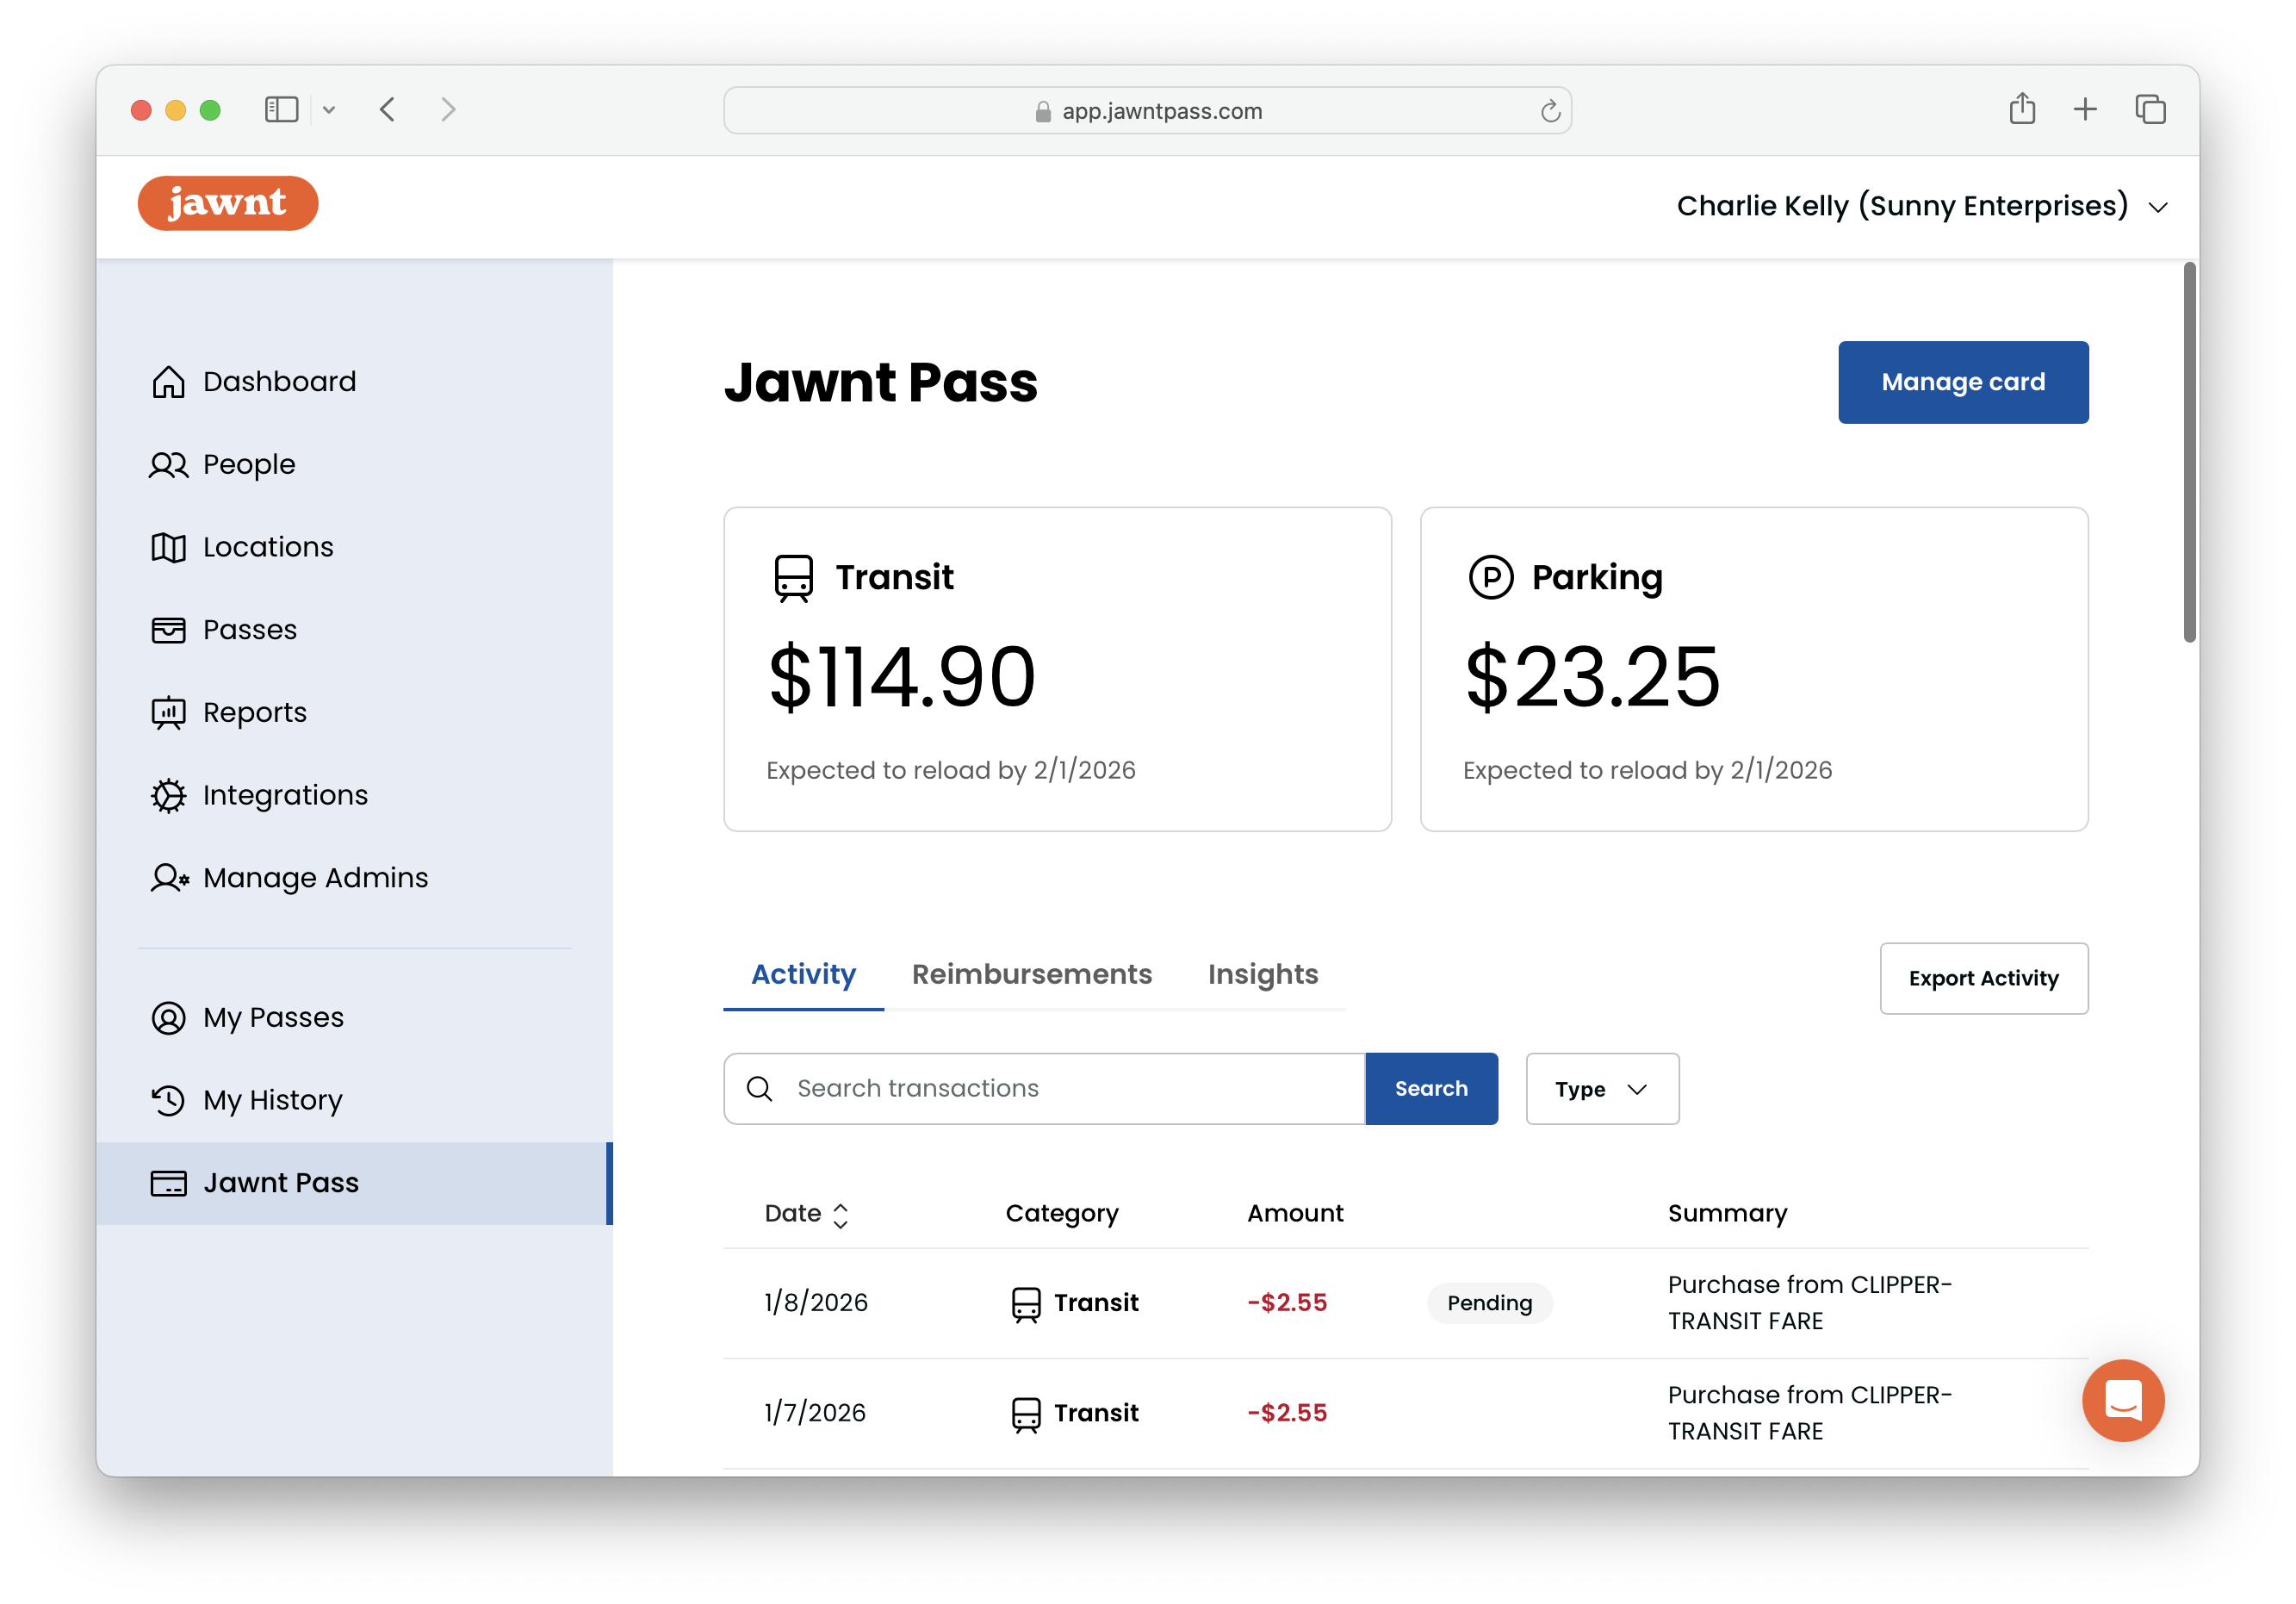Click transit icon in 1/7/2026 row
This screenshot has width=2296, height=1604.
pyautogui.click(x=1026, y=1414)
